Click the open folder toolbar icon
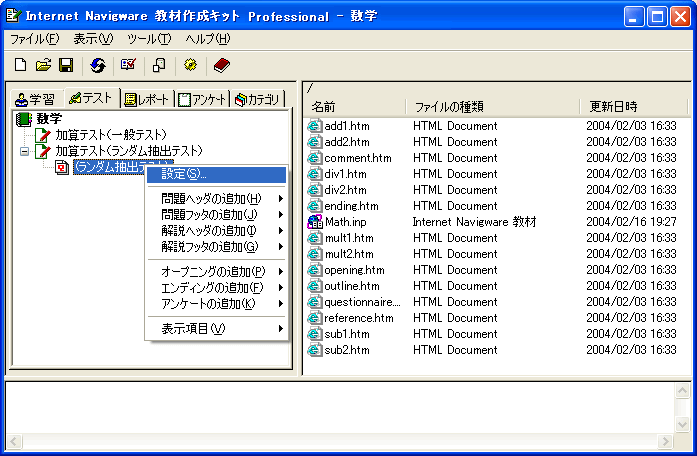The width and height of the screenshot is (697, 456). [43, 65]
